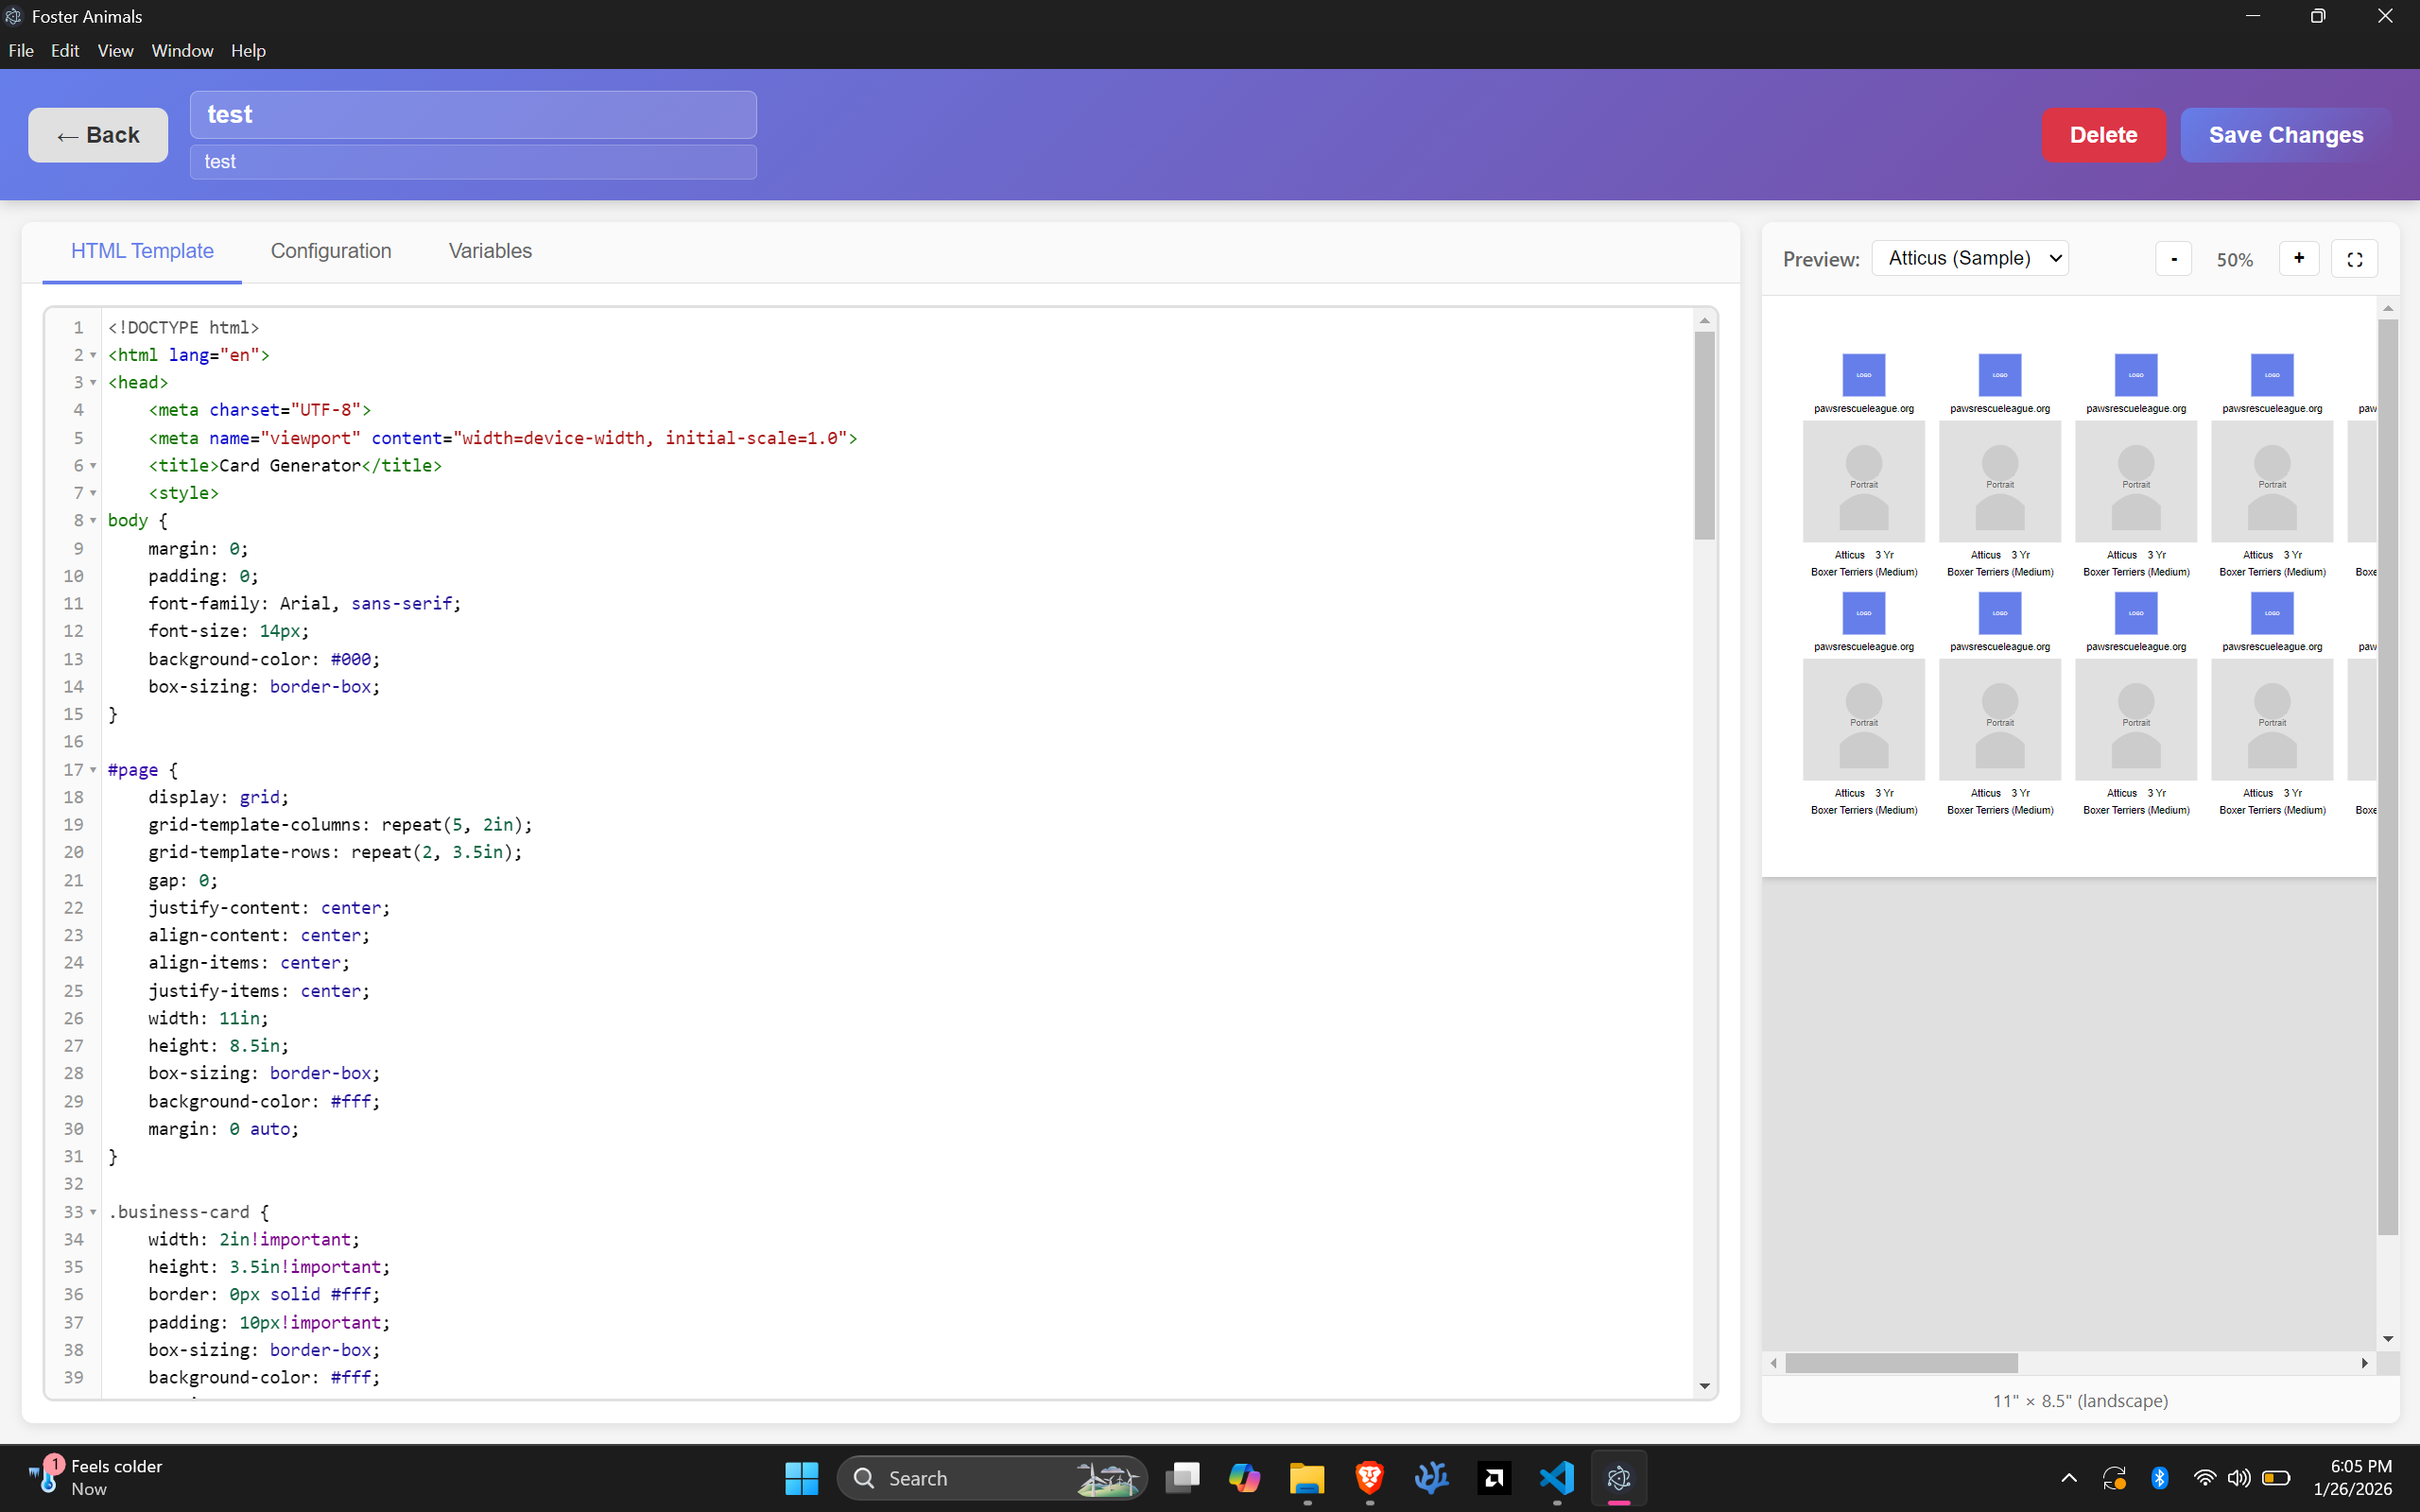Switch to the Configuration tab
The width and height of the screenshot is (2420, 1512).
coord(331,251)
